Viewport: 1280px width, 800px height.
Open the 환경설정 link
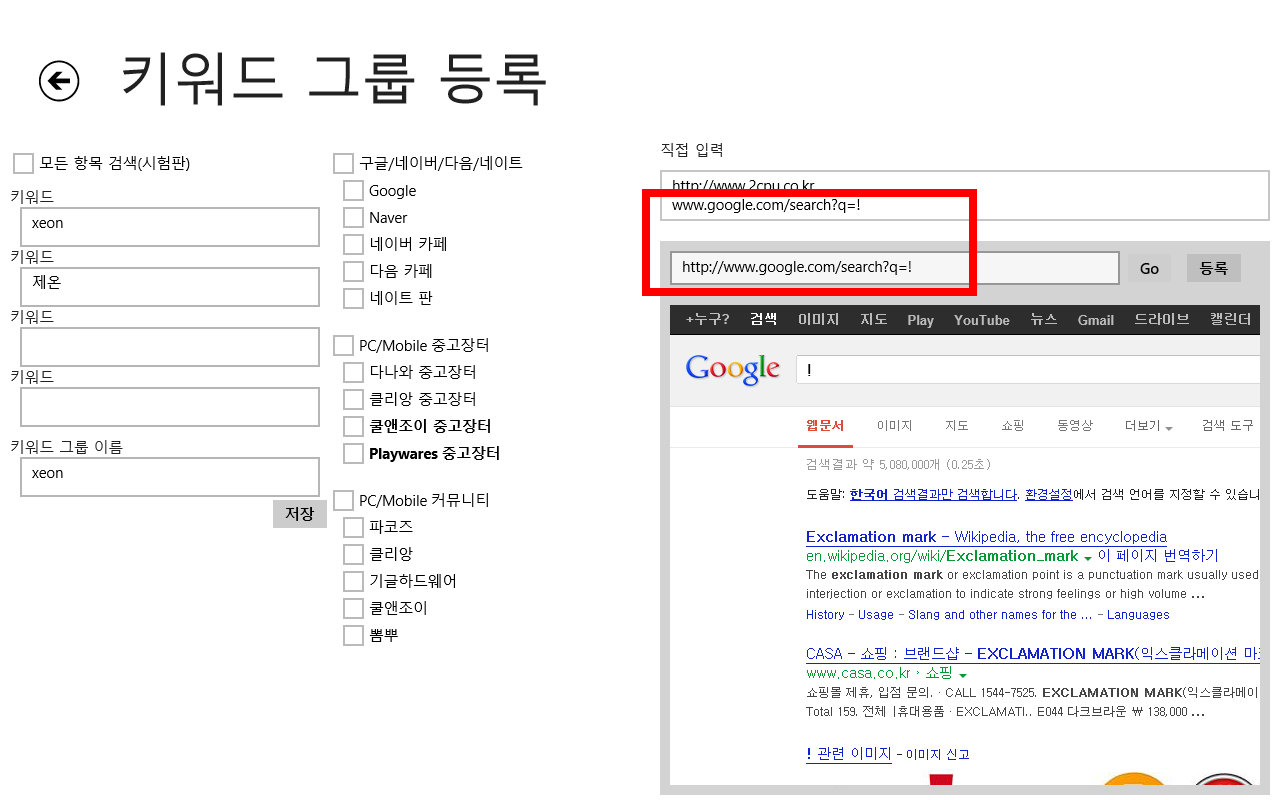click(1049, 494)
